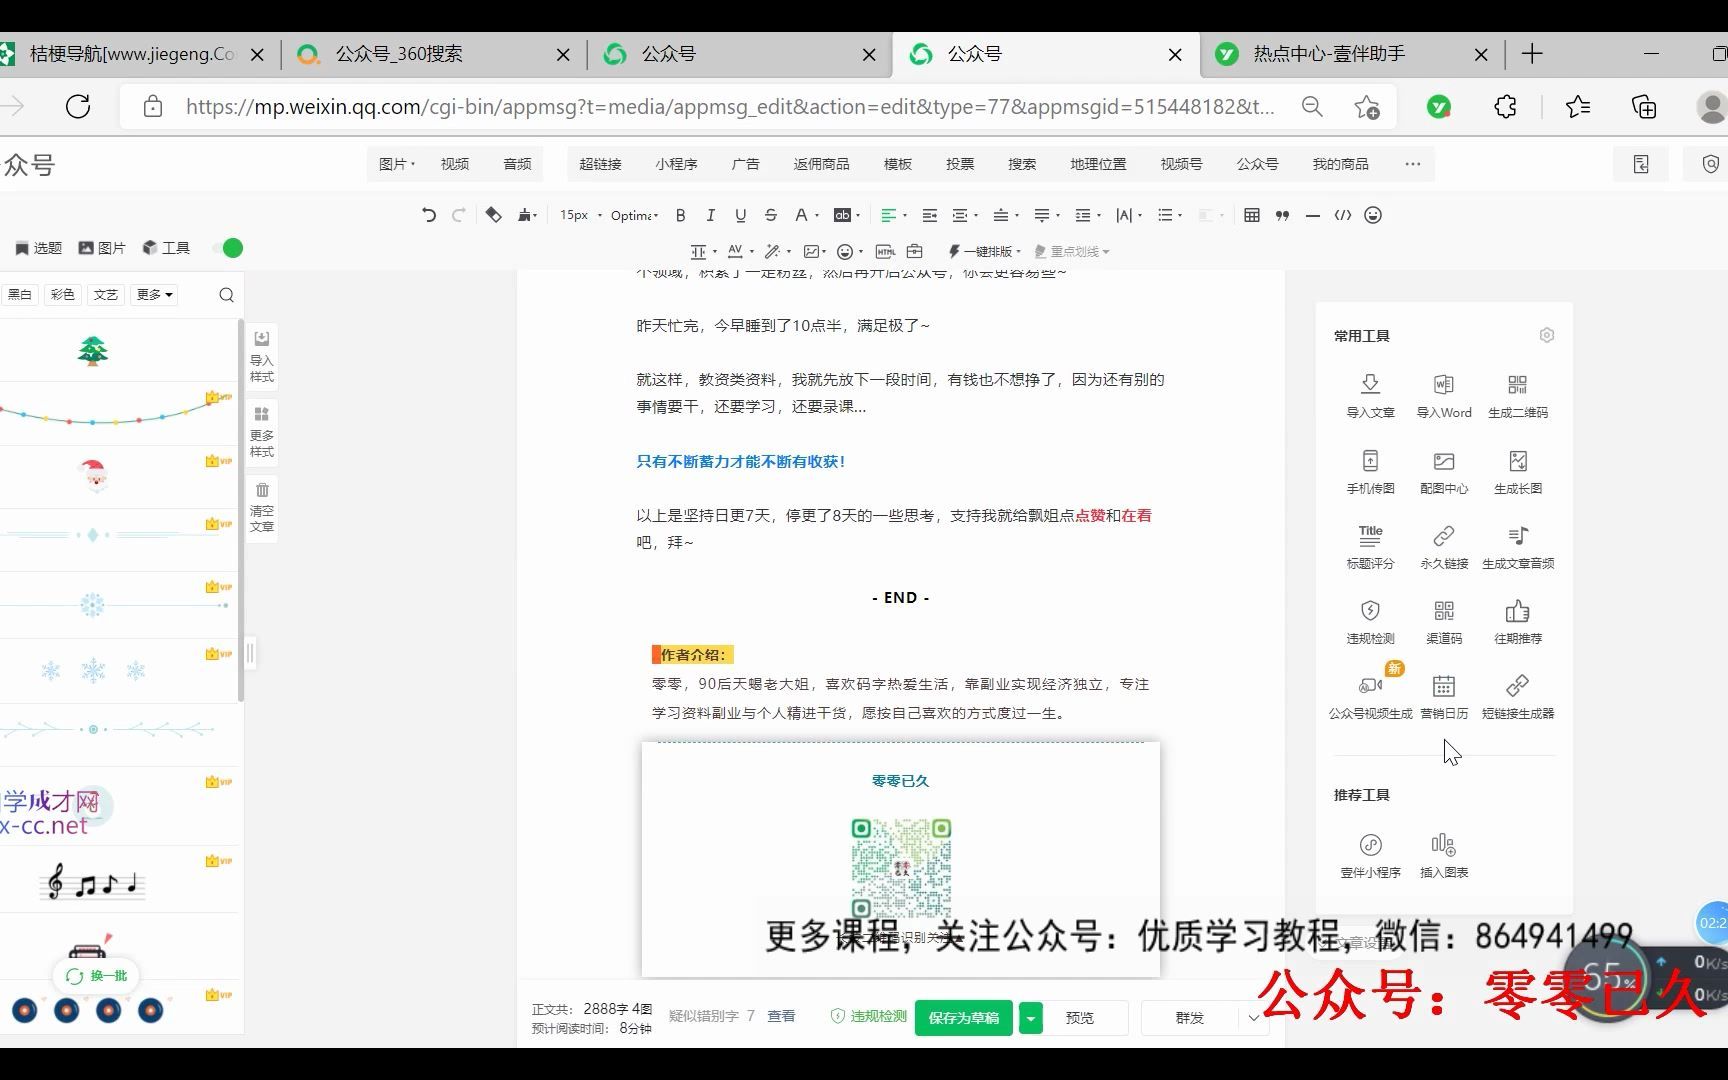Click the 导入Word tool
The image size is (1728, 1080).
(x=1444, y=396)
